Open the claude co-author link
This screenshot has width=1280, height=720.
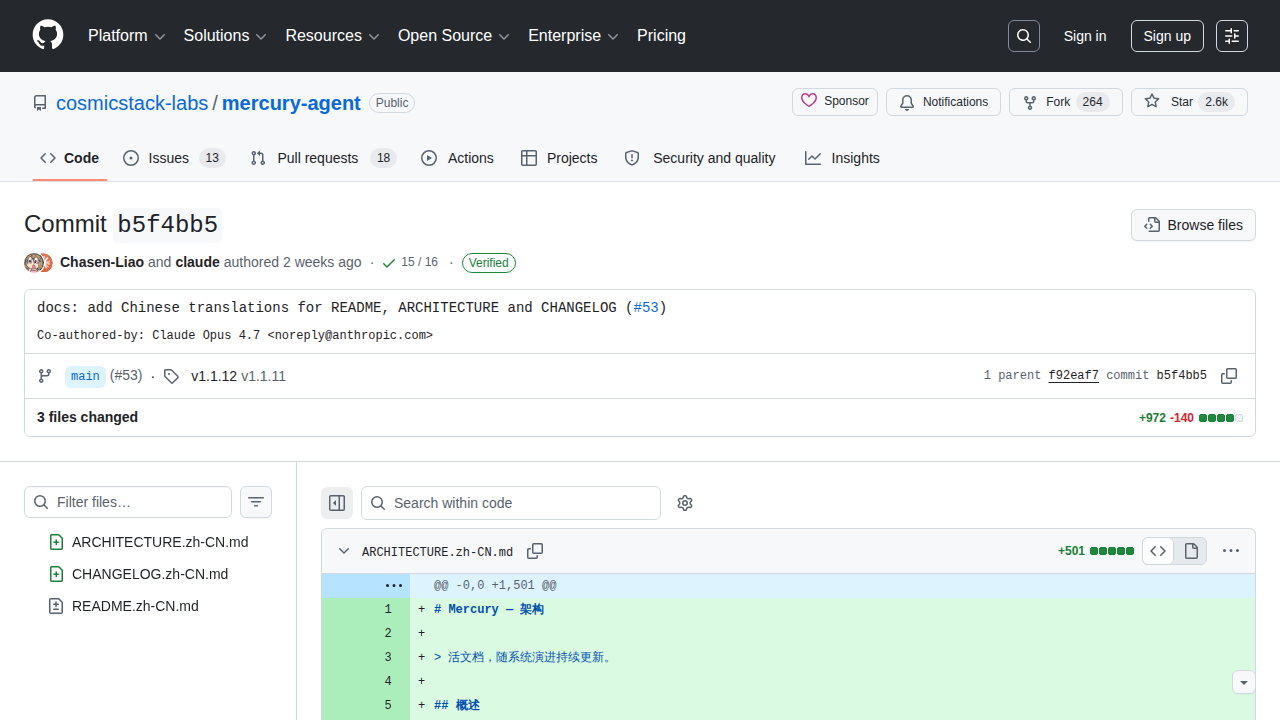(x=197, y=262)
